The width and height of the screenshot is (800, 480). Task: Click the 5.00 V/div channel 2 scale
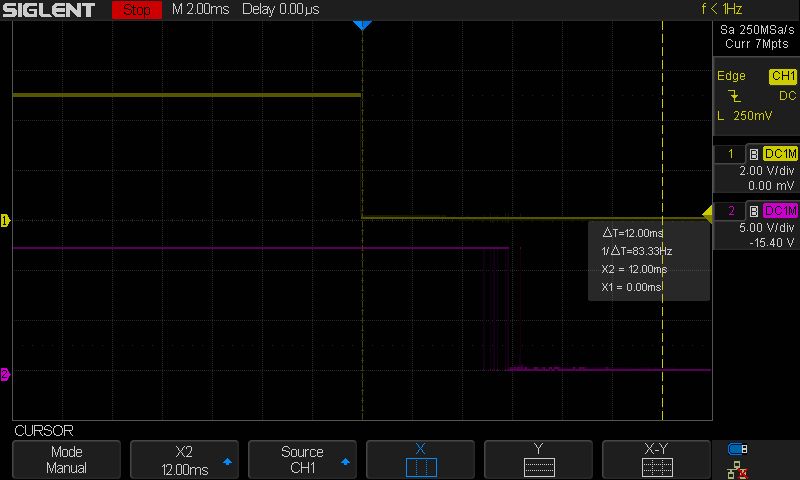pyautogui.click(x=767, y=228)
